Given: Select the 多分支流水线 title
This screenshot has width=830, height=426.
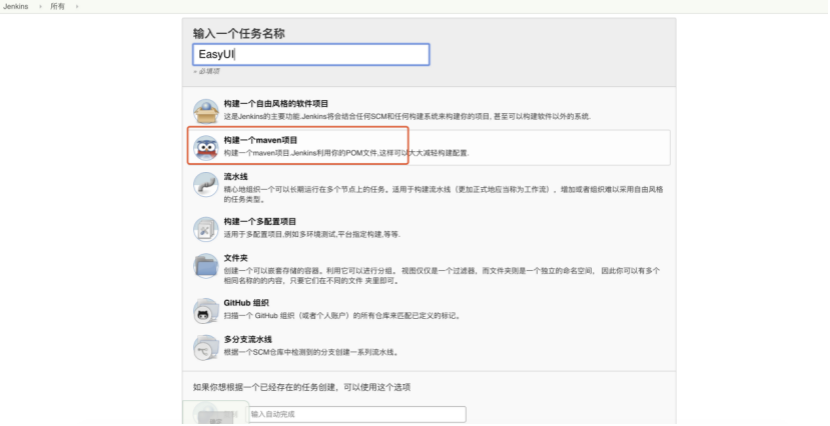Looking at the screenshot, I should pos(248,340).
